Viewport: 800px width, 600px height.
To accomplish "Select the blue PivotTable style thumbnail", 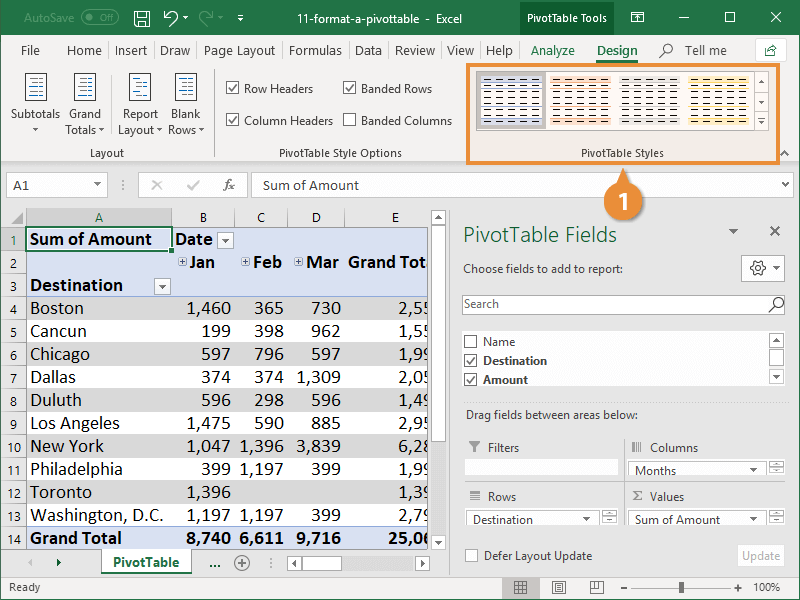I will coord(511,100).
